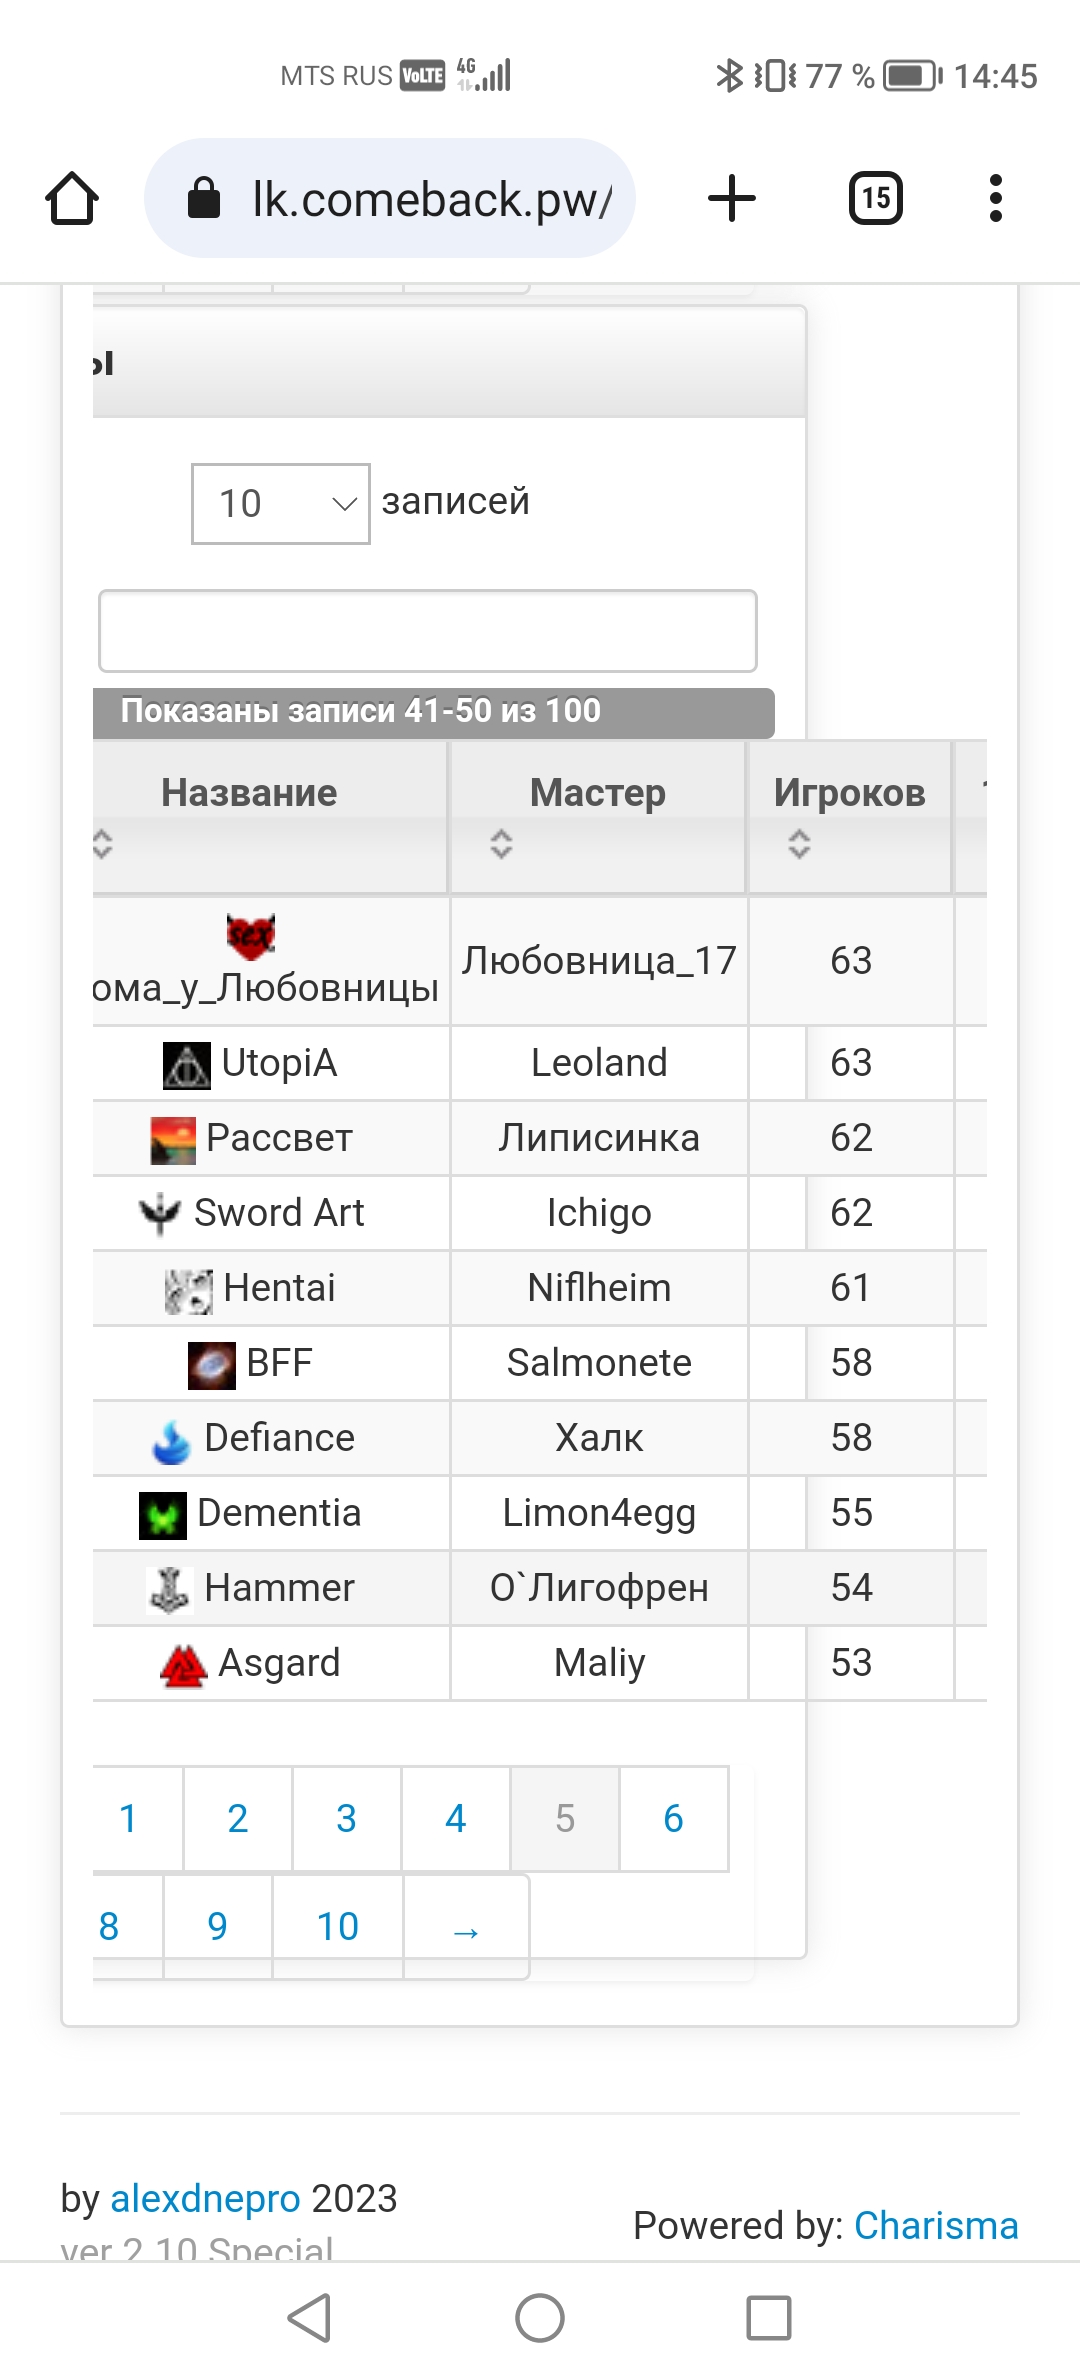The width and height of the screenshot is (1080, 2376).
Task: Sort table by Название column
Action: [249, 793]
